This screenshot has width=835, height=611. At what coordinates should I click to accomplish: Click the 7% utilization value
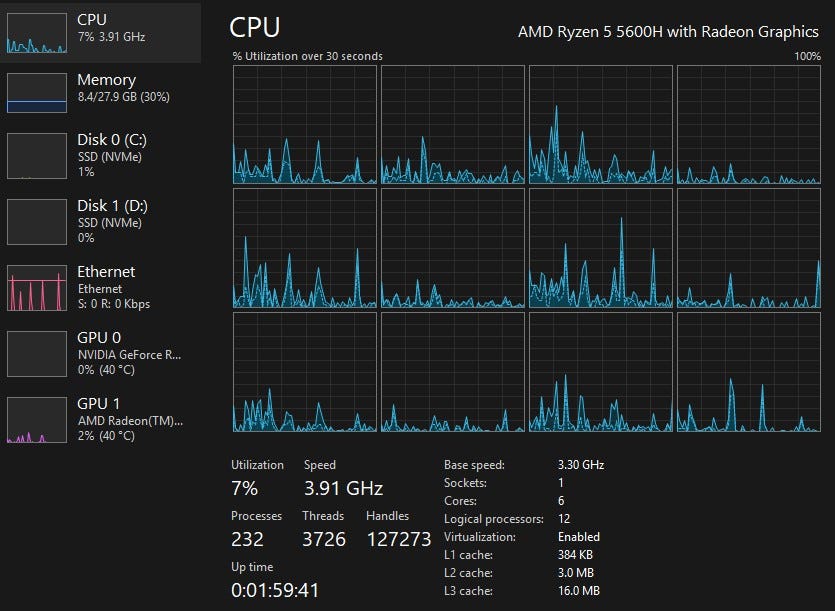tap(245, 489)
